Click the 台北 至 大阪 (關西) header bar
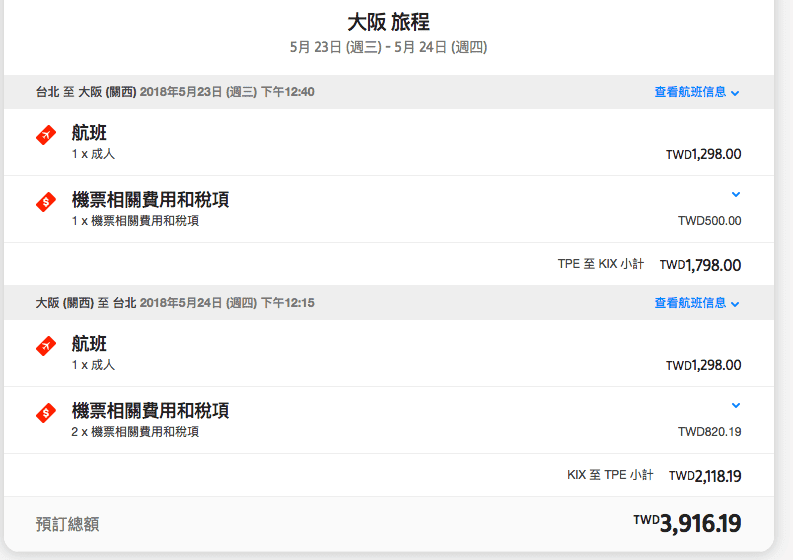The width and height of the screenshot is (793, 560). coord(388,92)
